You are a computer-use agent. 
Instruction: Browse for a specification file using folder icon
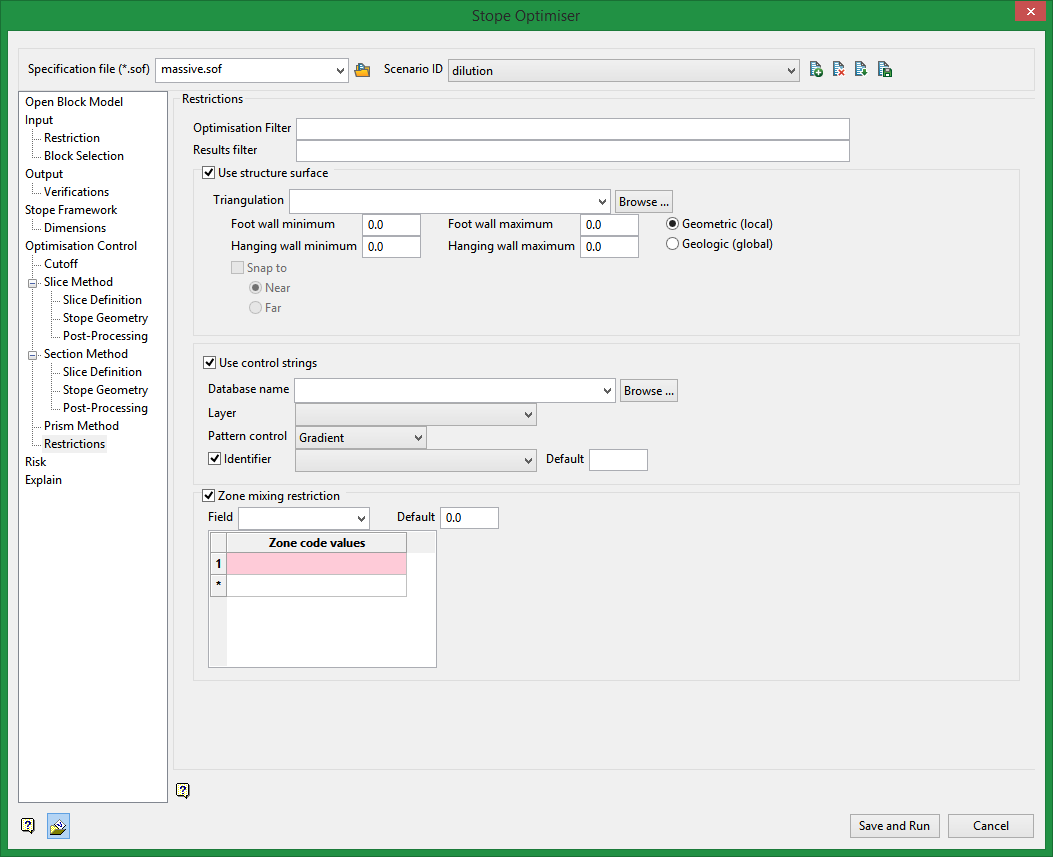click(362, 70)
